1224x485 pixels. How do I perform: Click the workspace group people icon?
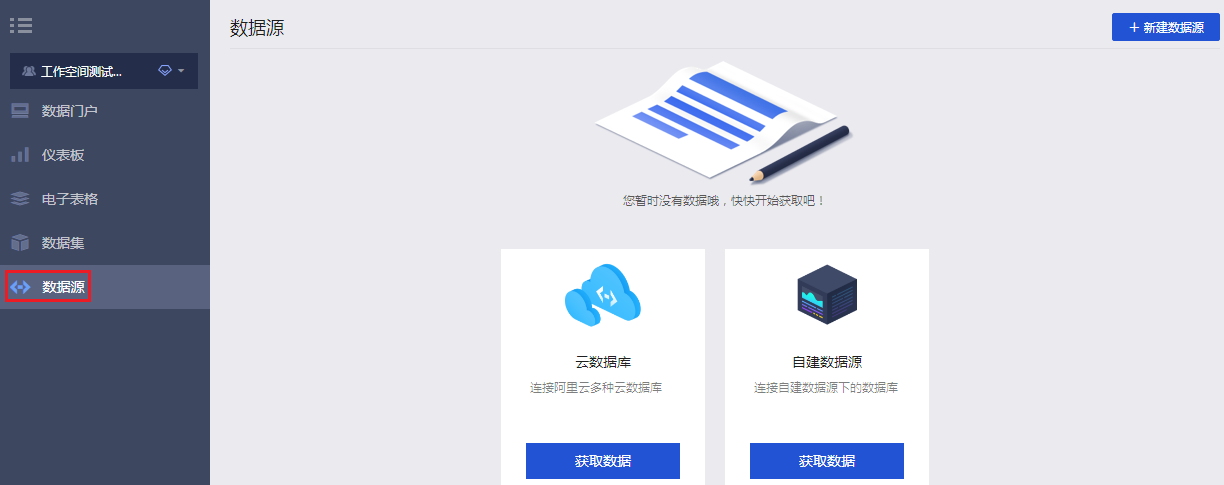coord(28,72)
